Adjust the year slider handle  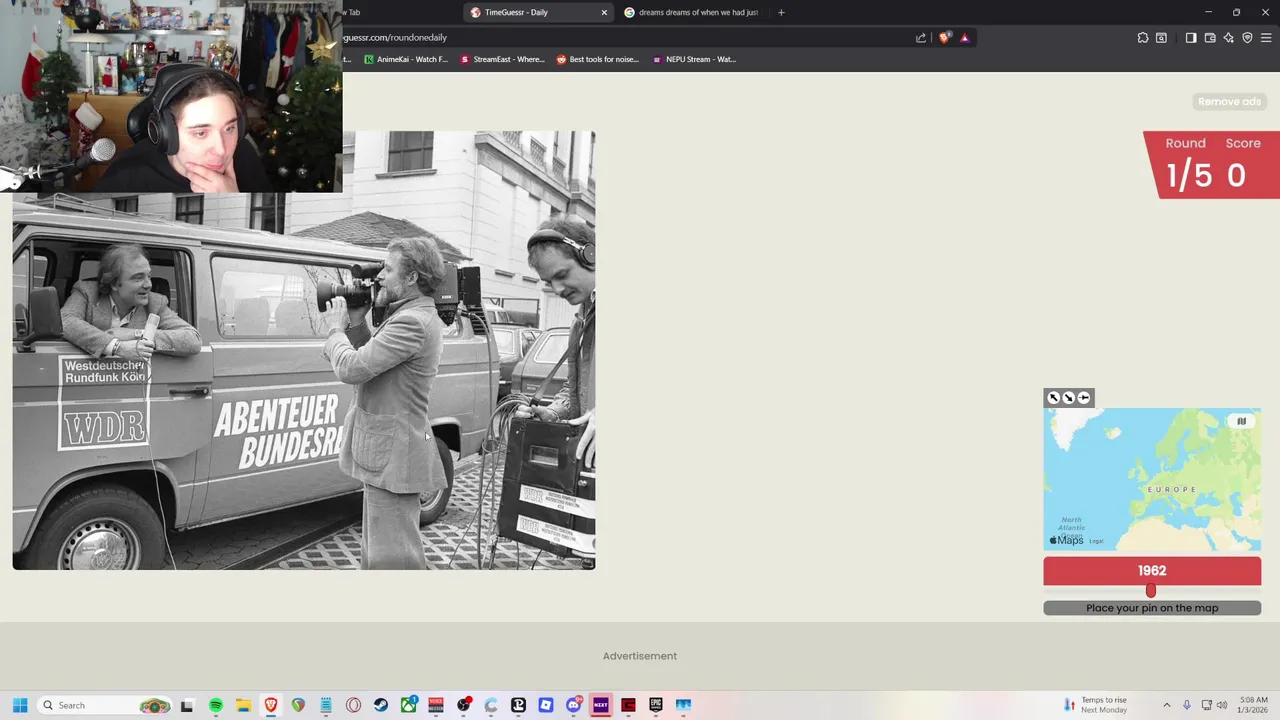[x=1151, y=591]
